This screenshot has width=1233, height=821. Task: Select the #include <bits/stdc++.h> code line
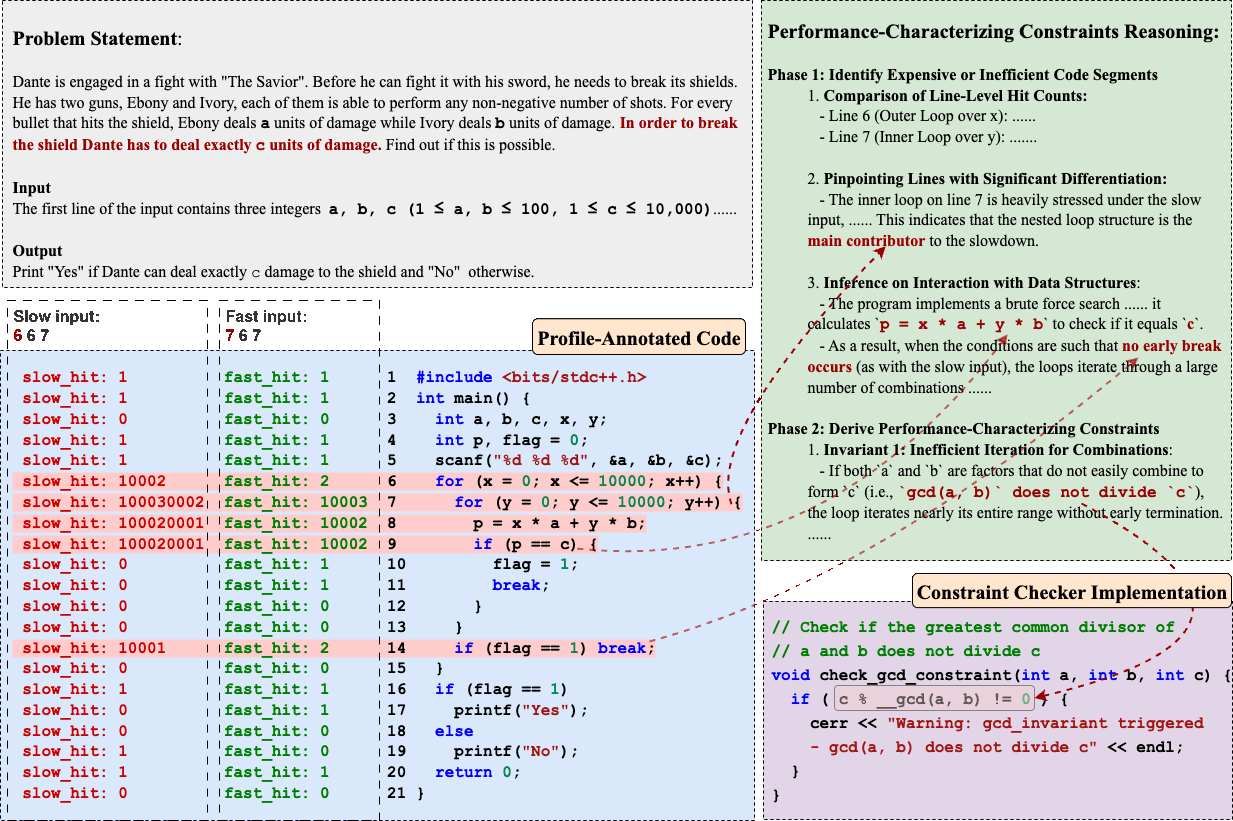pyautogui.click(x=538, y=377)
